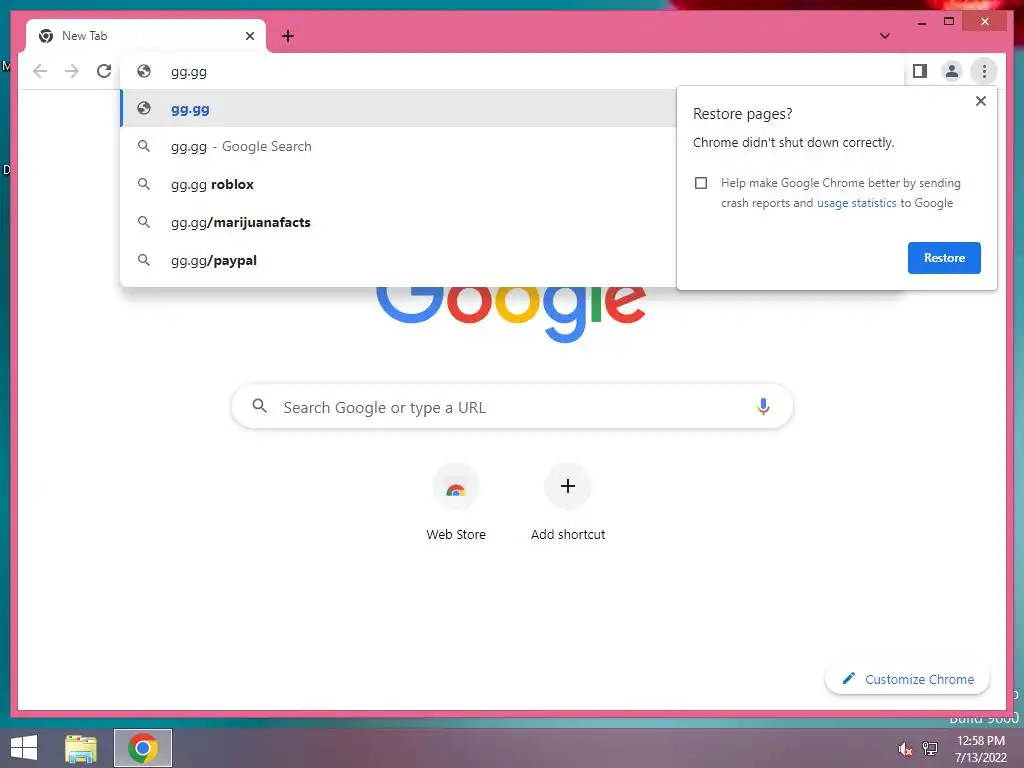Viewport: 1024px width, 768px height.
Task: Click the browser forward arrow
Action: [72, 71]
